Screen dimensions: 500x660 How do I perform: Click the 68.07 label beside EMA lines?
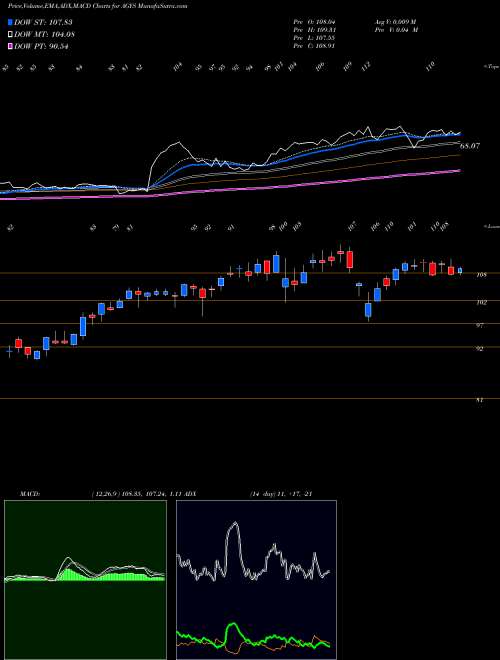[470, 146]
